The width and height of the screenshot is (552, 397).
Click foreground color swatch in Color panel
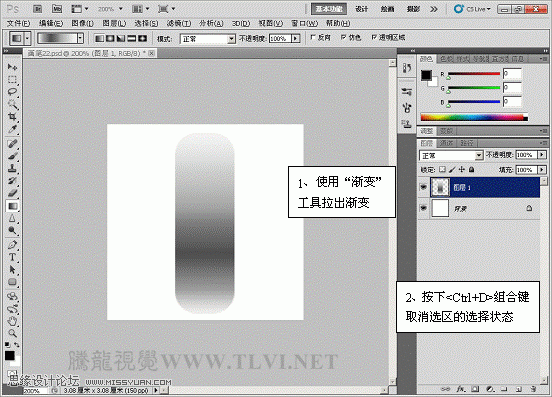click(426, 75)
